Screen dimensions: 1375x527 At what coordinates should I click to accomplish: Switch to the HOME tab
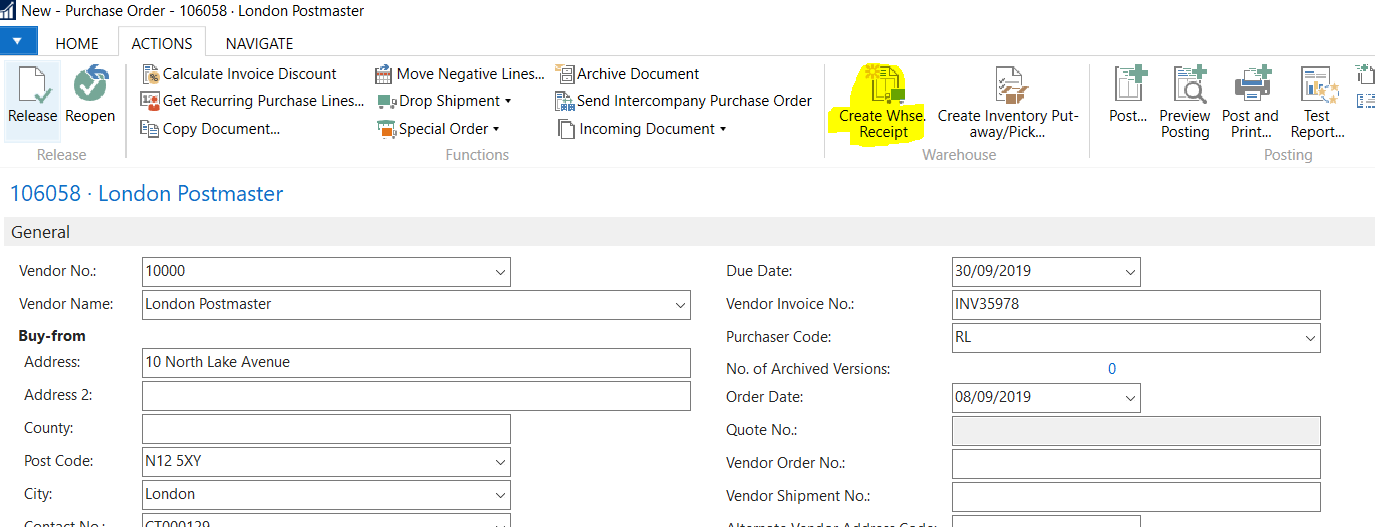pos(77,43)
